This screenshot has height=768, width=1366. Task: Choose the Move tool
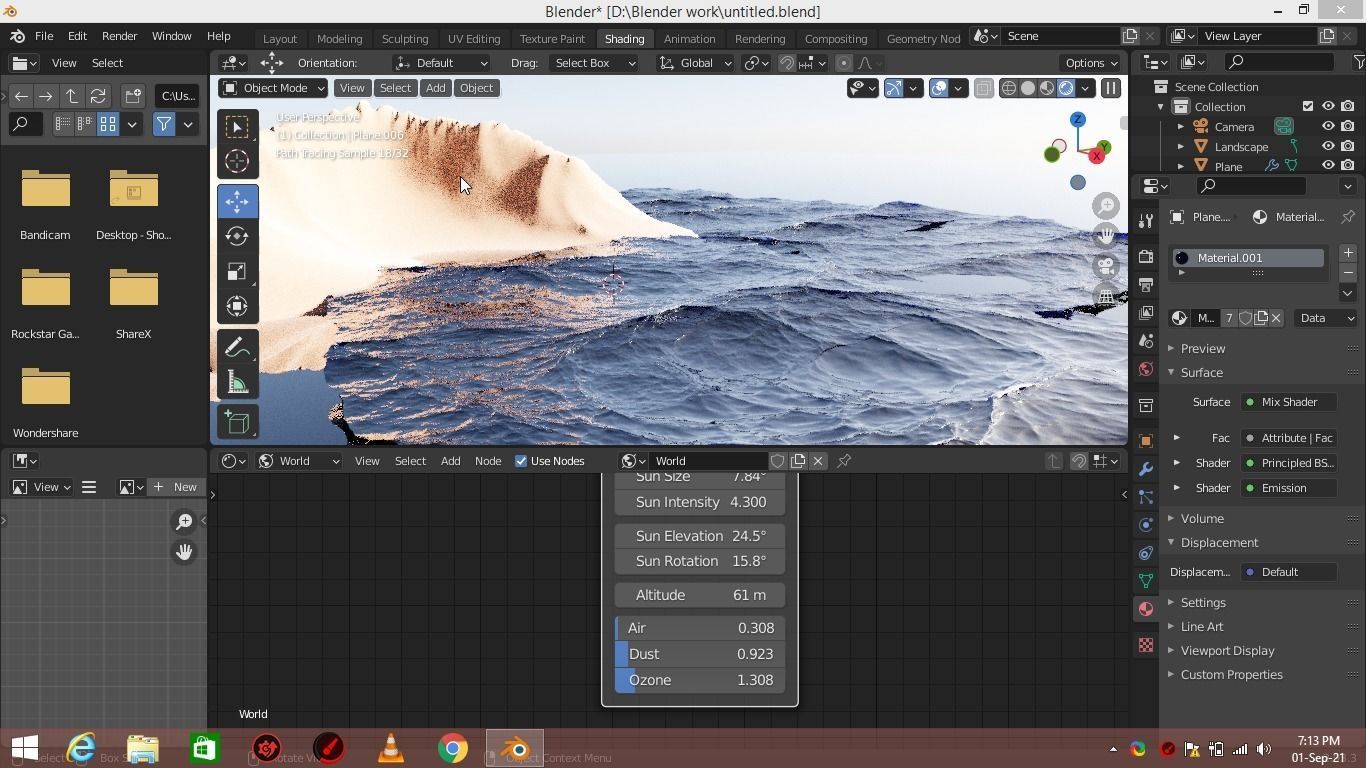pyautogui.click(x=237, y=201)
